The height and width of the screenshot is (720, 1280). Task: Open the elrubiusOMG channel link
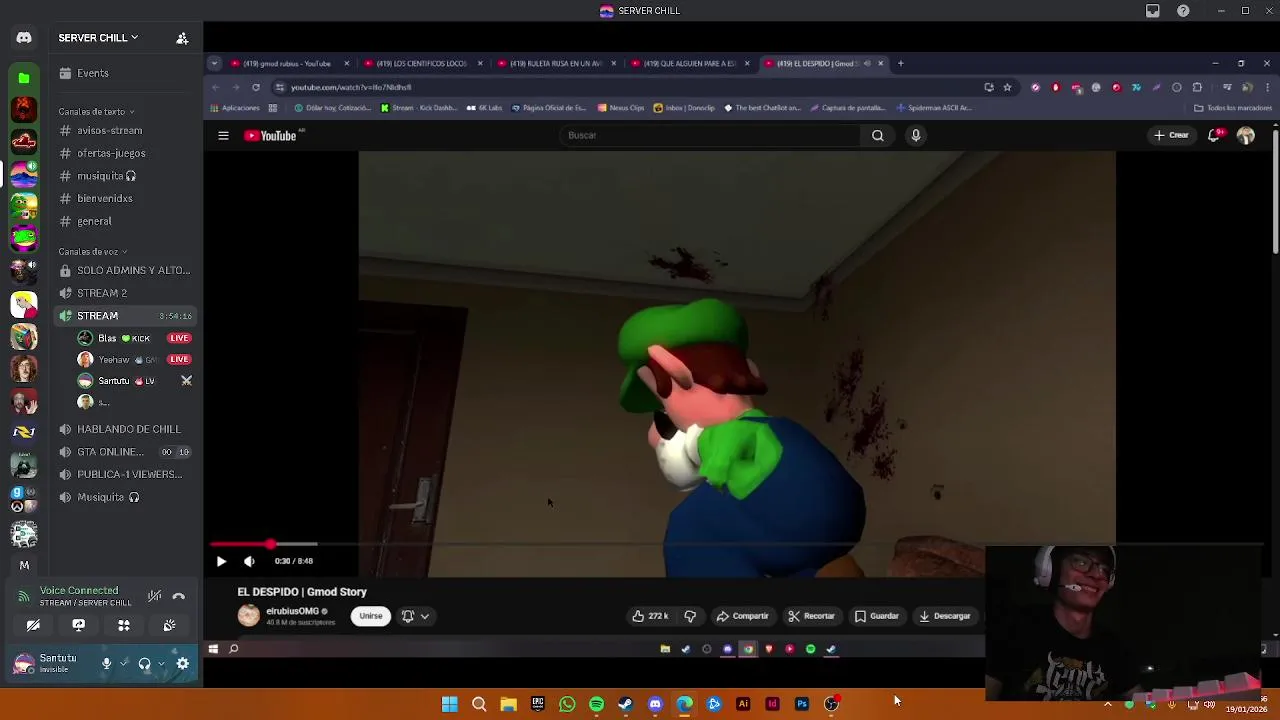(x=292, y=611)
